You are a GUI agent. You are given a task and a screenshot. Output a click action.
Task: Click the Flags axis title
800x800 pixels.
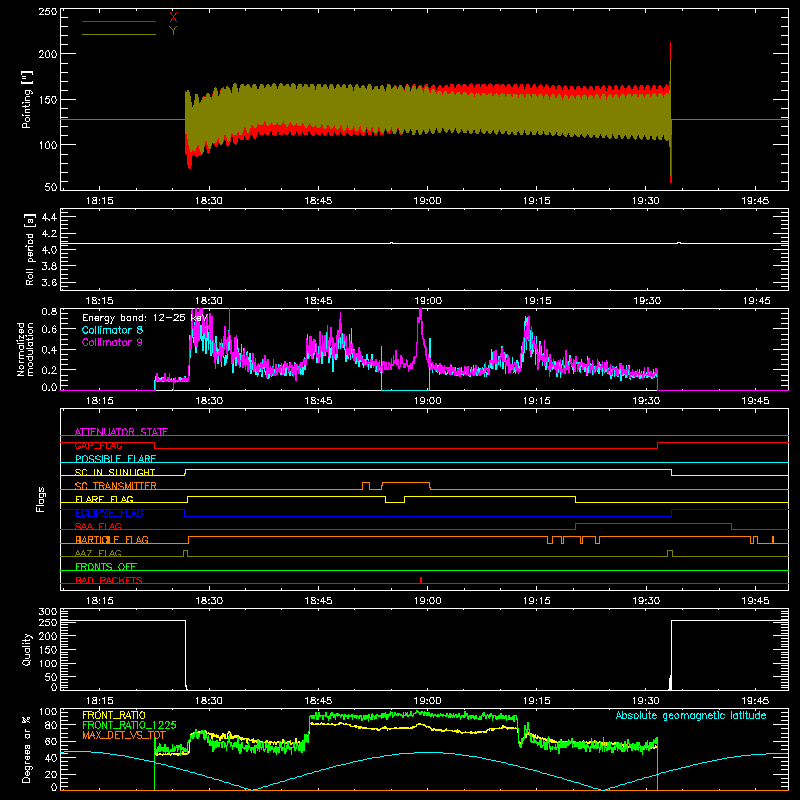(x=41, y=499)
